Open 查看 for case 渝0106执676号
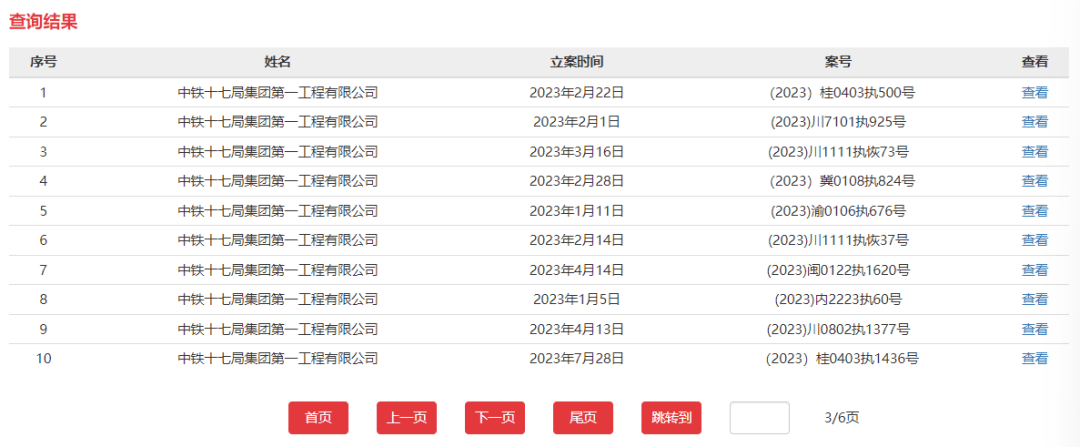The height and width of the screenshot is (447, 1080). (1034, 211)
